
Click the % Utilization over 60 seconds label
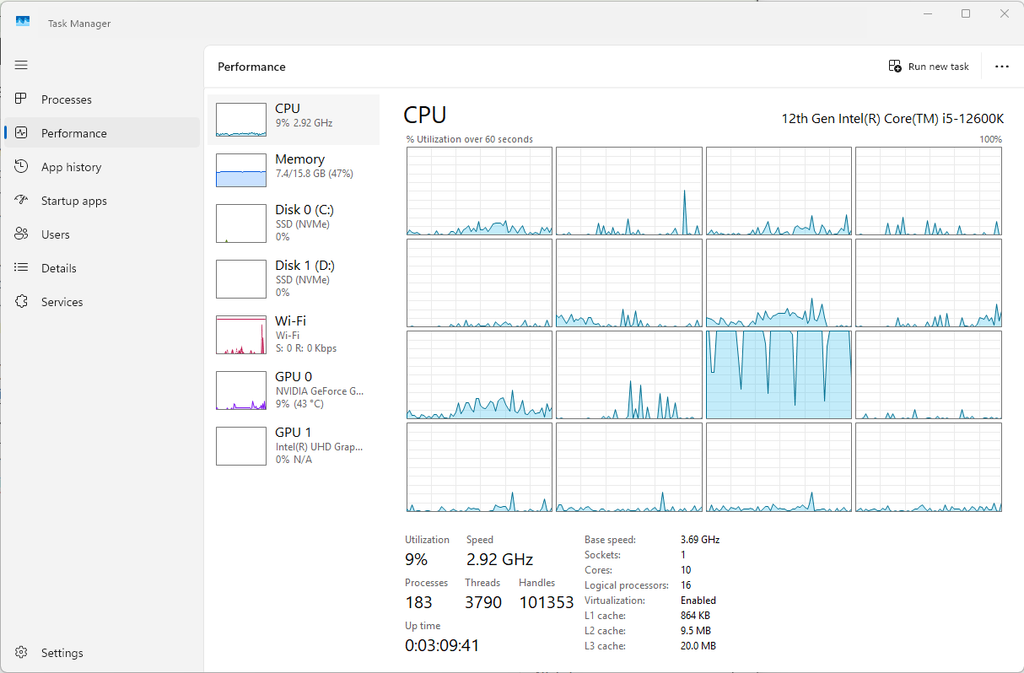(469, 139)
